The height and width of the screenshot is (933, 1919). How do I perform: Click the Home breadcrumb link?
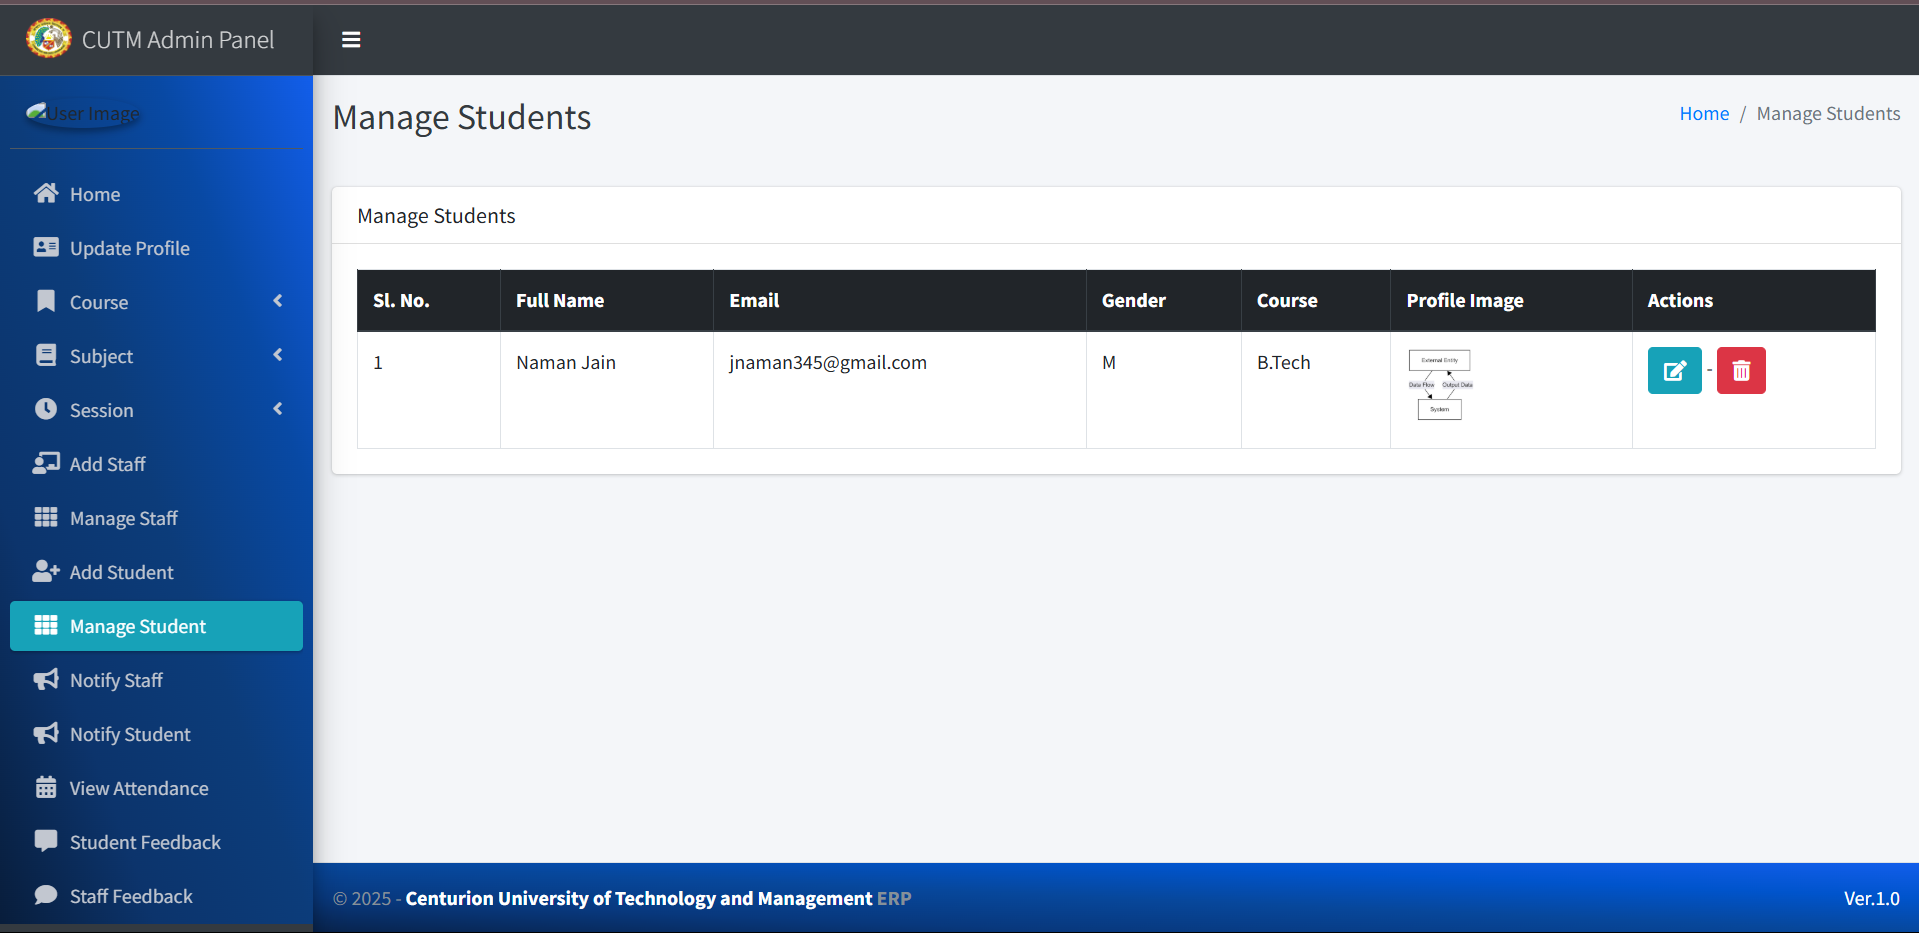coord(1704,114)
